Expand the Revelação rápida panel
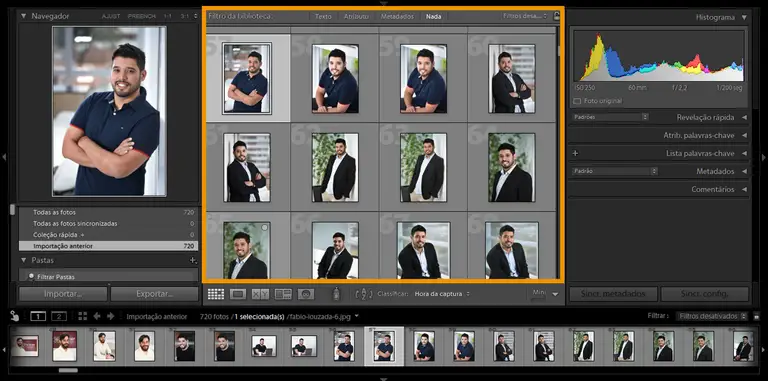Image resolution: width=768 pixels, height=381 pixels. 744,118
